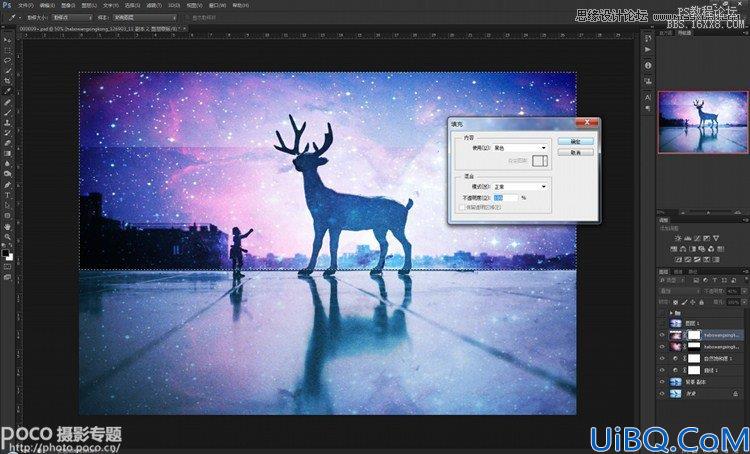Hide the background copy layer

[x=662, y=382]
